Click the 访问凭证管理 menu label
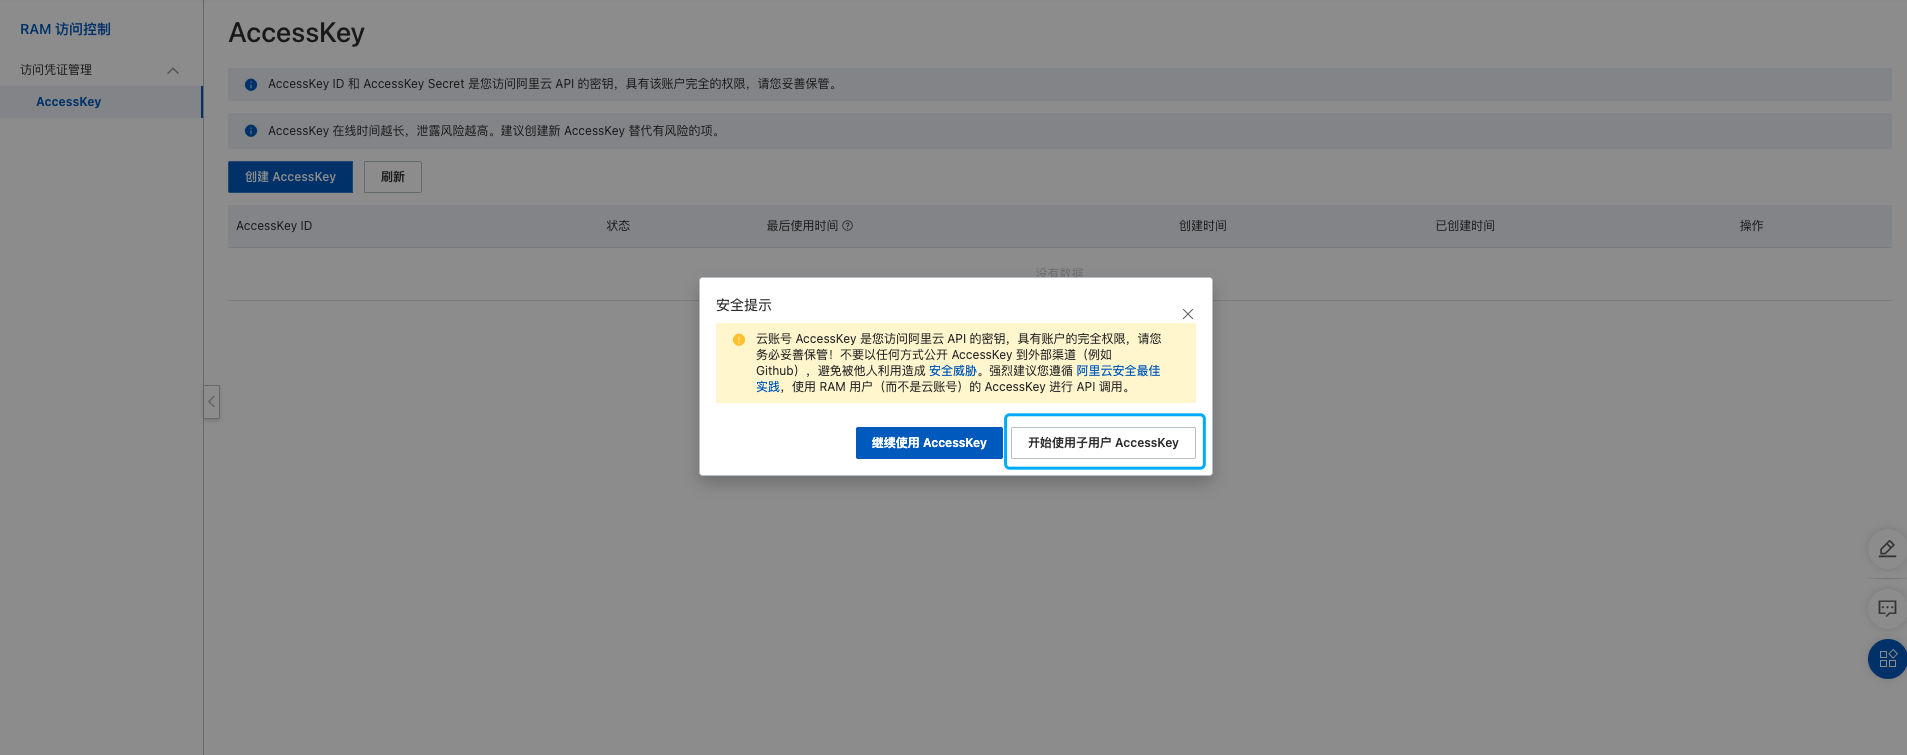1907x755 pixels. (x=56, y=70)
